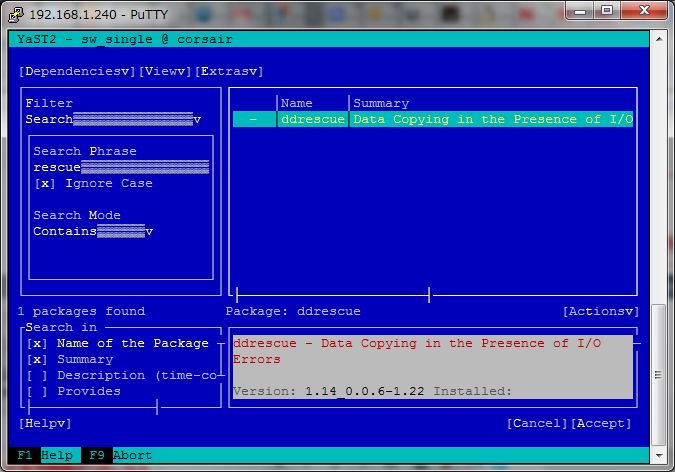Click the PuTTY vertical scrollbar thumb

pos(658,375)
